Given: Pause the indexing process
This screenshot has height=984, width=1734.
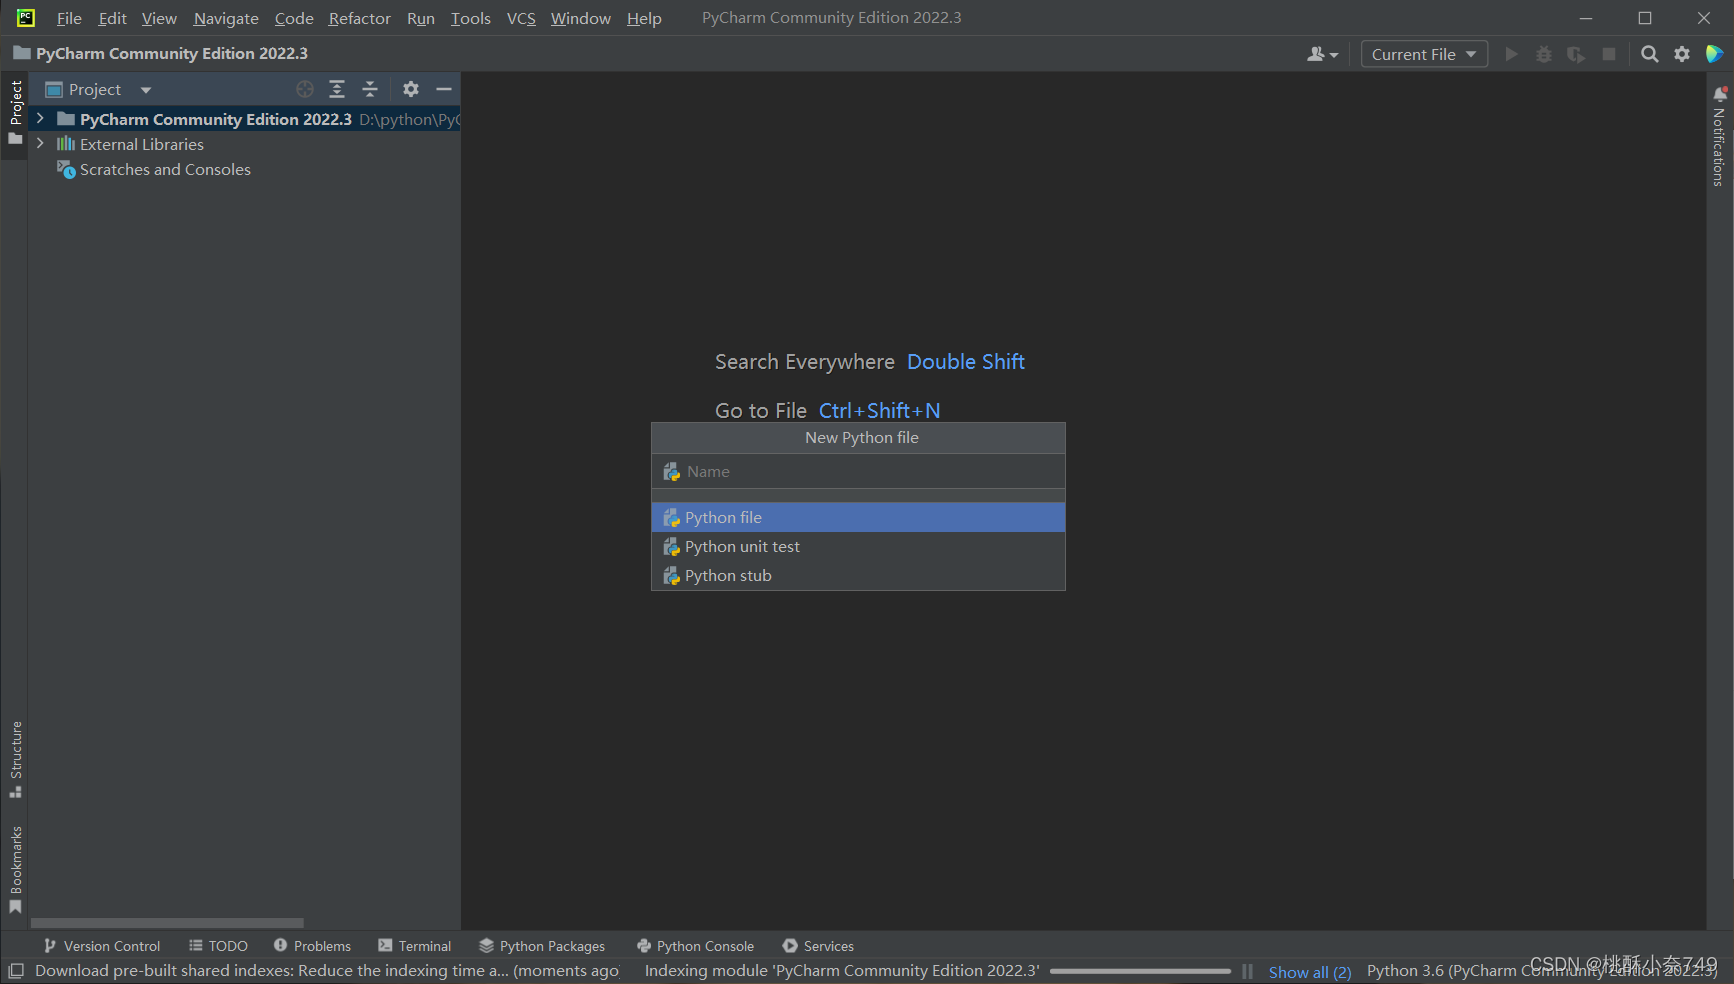Looking at the screenshot, I should coord(1247,971).
